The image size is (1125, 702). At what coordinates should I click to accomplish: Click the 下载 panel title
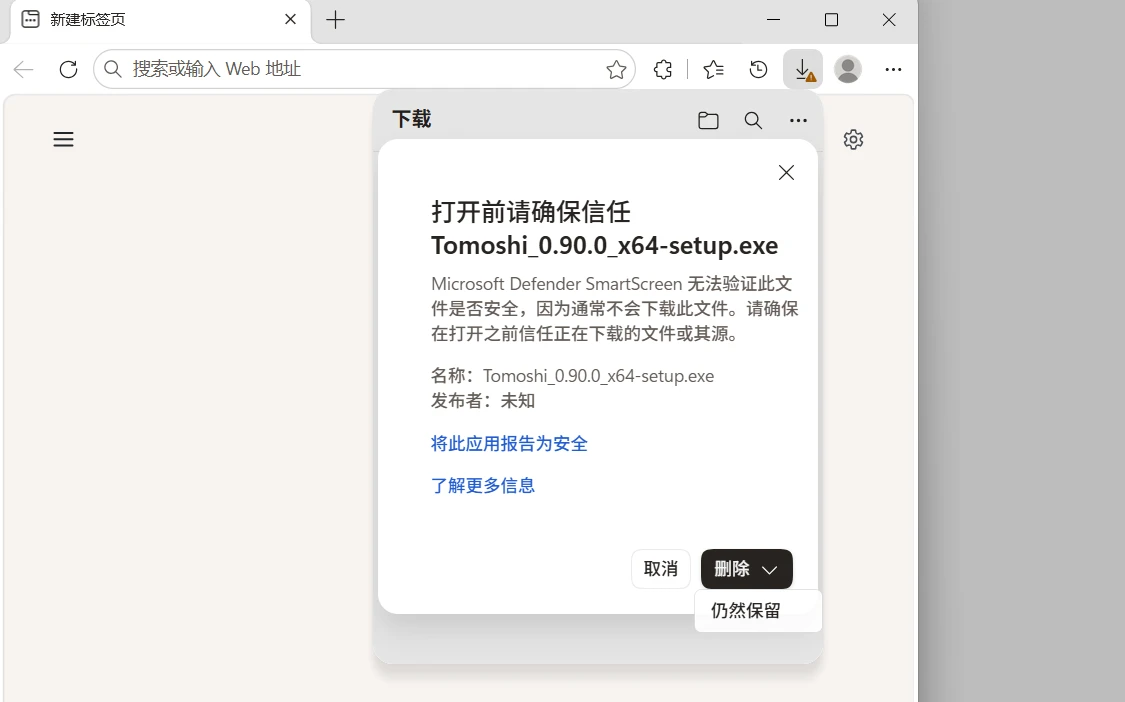click(x=412, y=119)
